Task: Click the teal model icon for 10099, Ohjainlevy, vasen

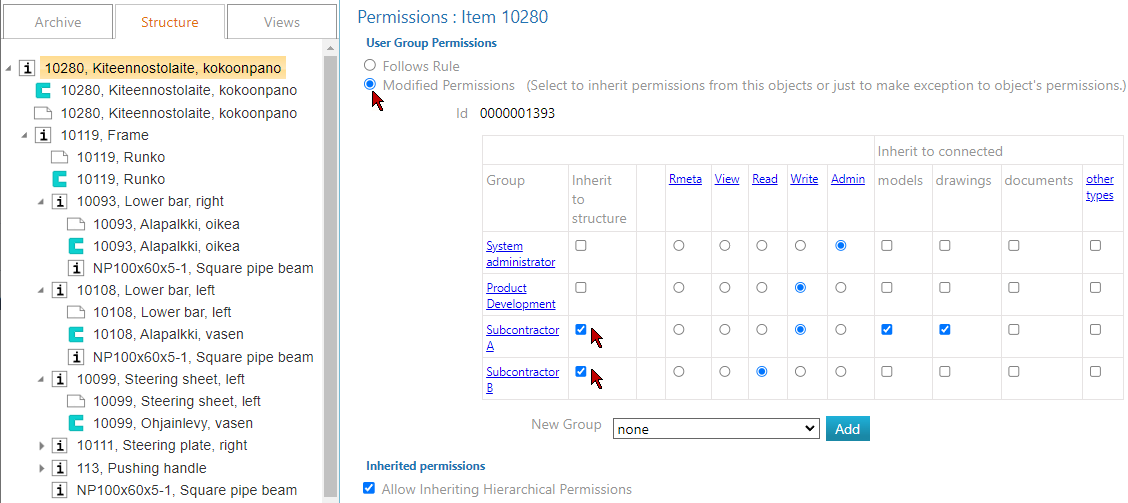Action: tap(76, 423)
